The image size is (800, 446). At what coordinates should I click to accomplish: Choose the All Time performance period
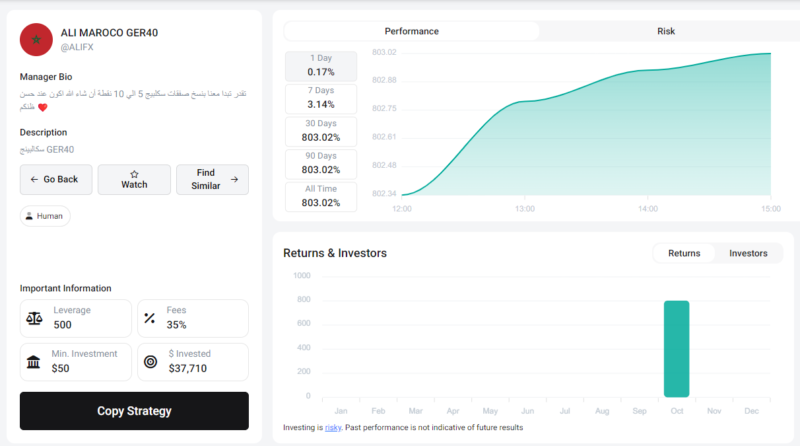(x=321, y=196)
